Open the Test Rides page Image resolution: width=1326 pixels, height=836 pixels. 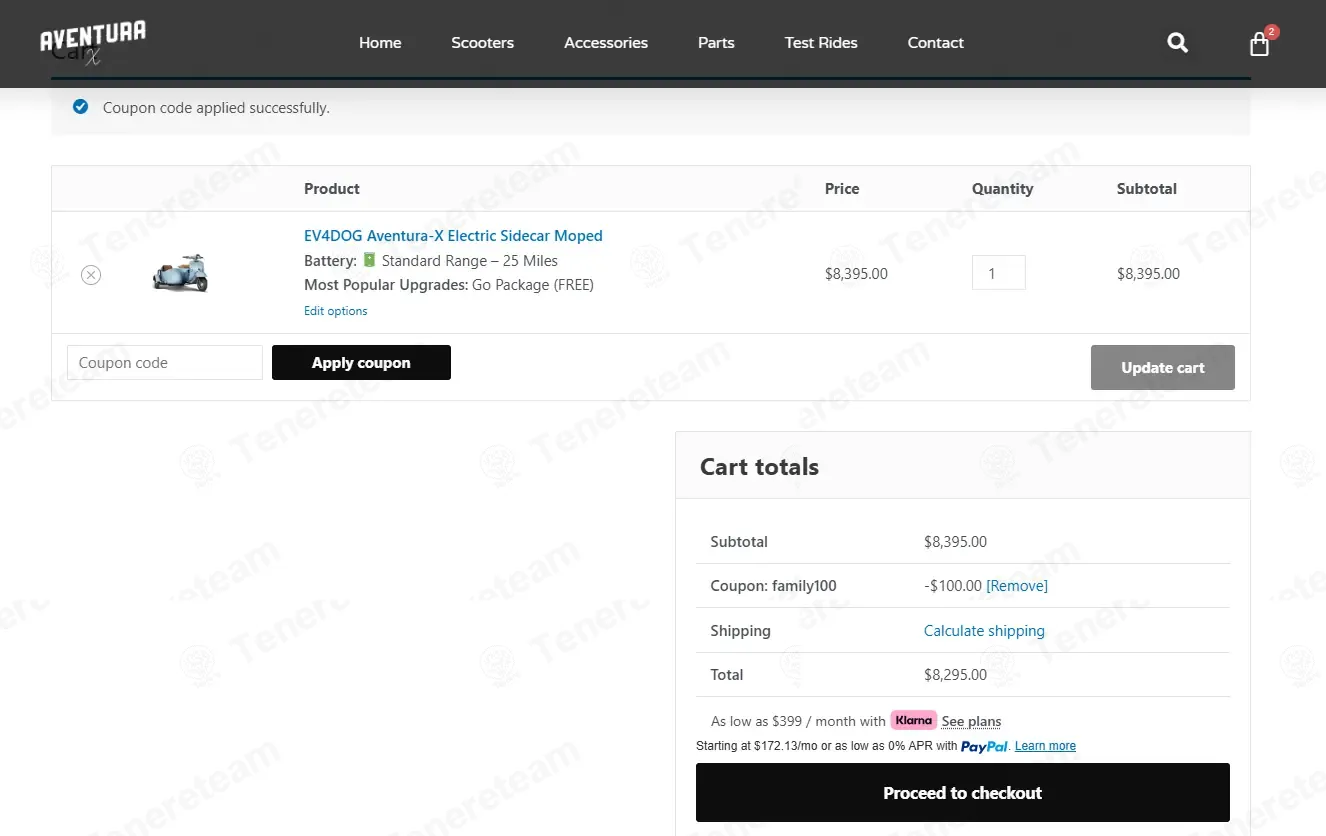click(821, 43)
